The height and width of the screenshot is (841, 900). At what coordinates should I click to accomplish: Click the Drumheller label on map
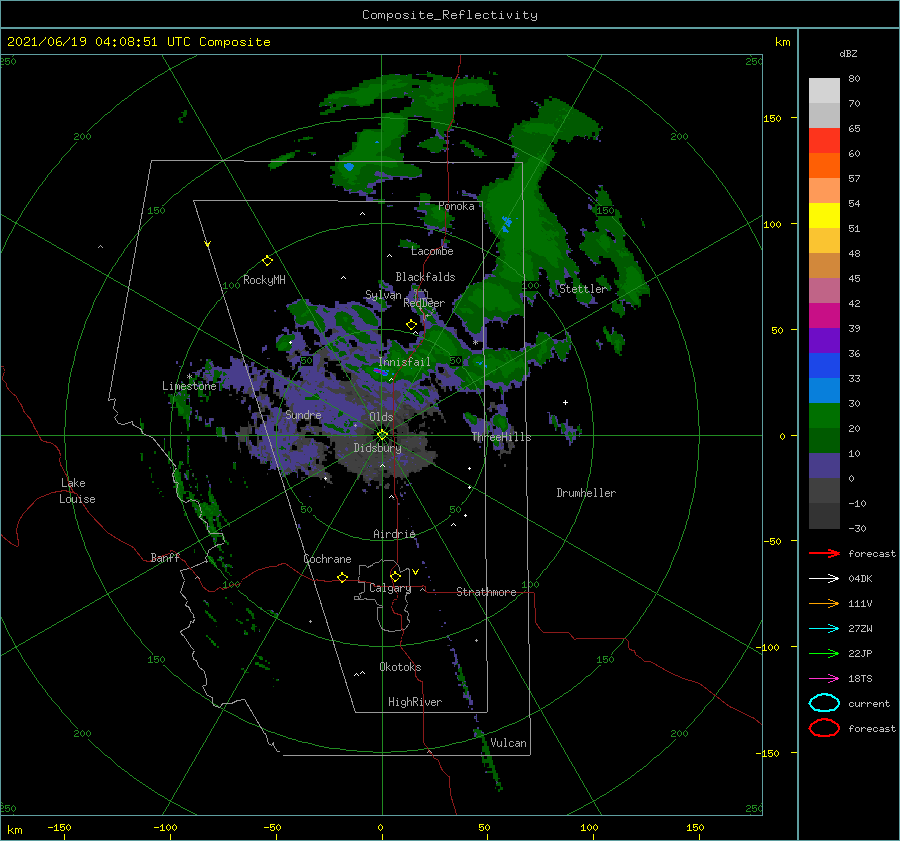point(586,493)
